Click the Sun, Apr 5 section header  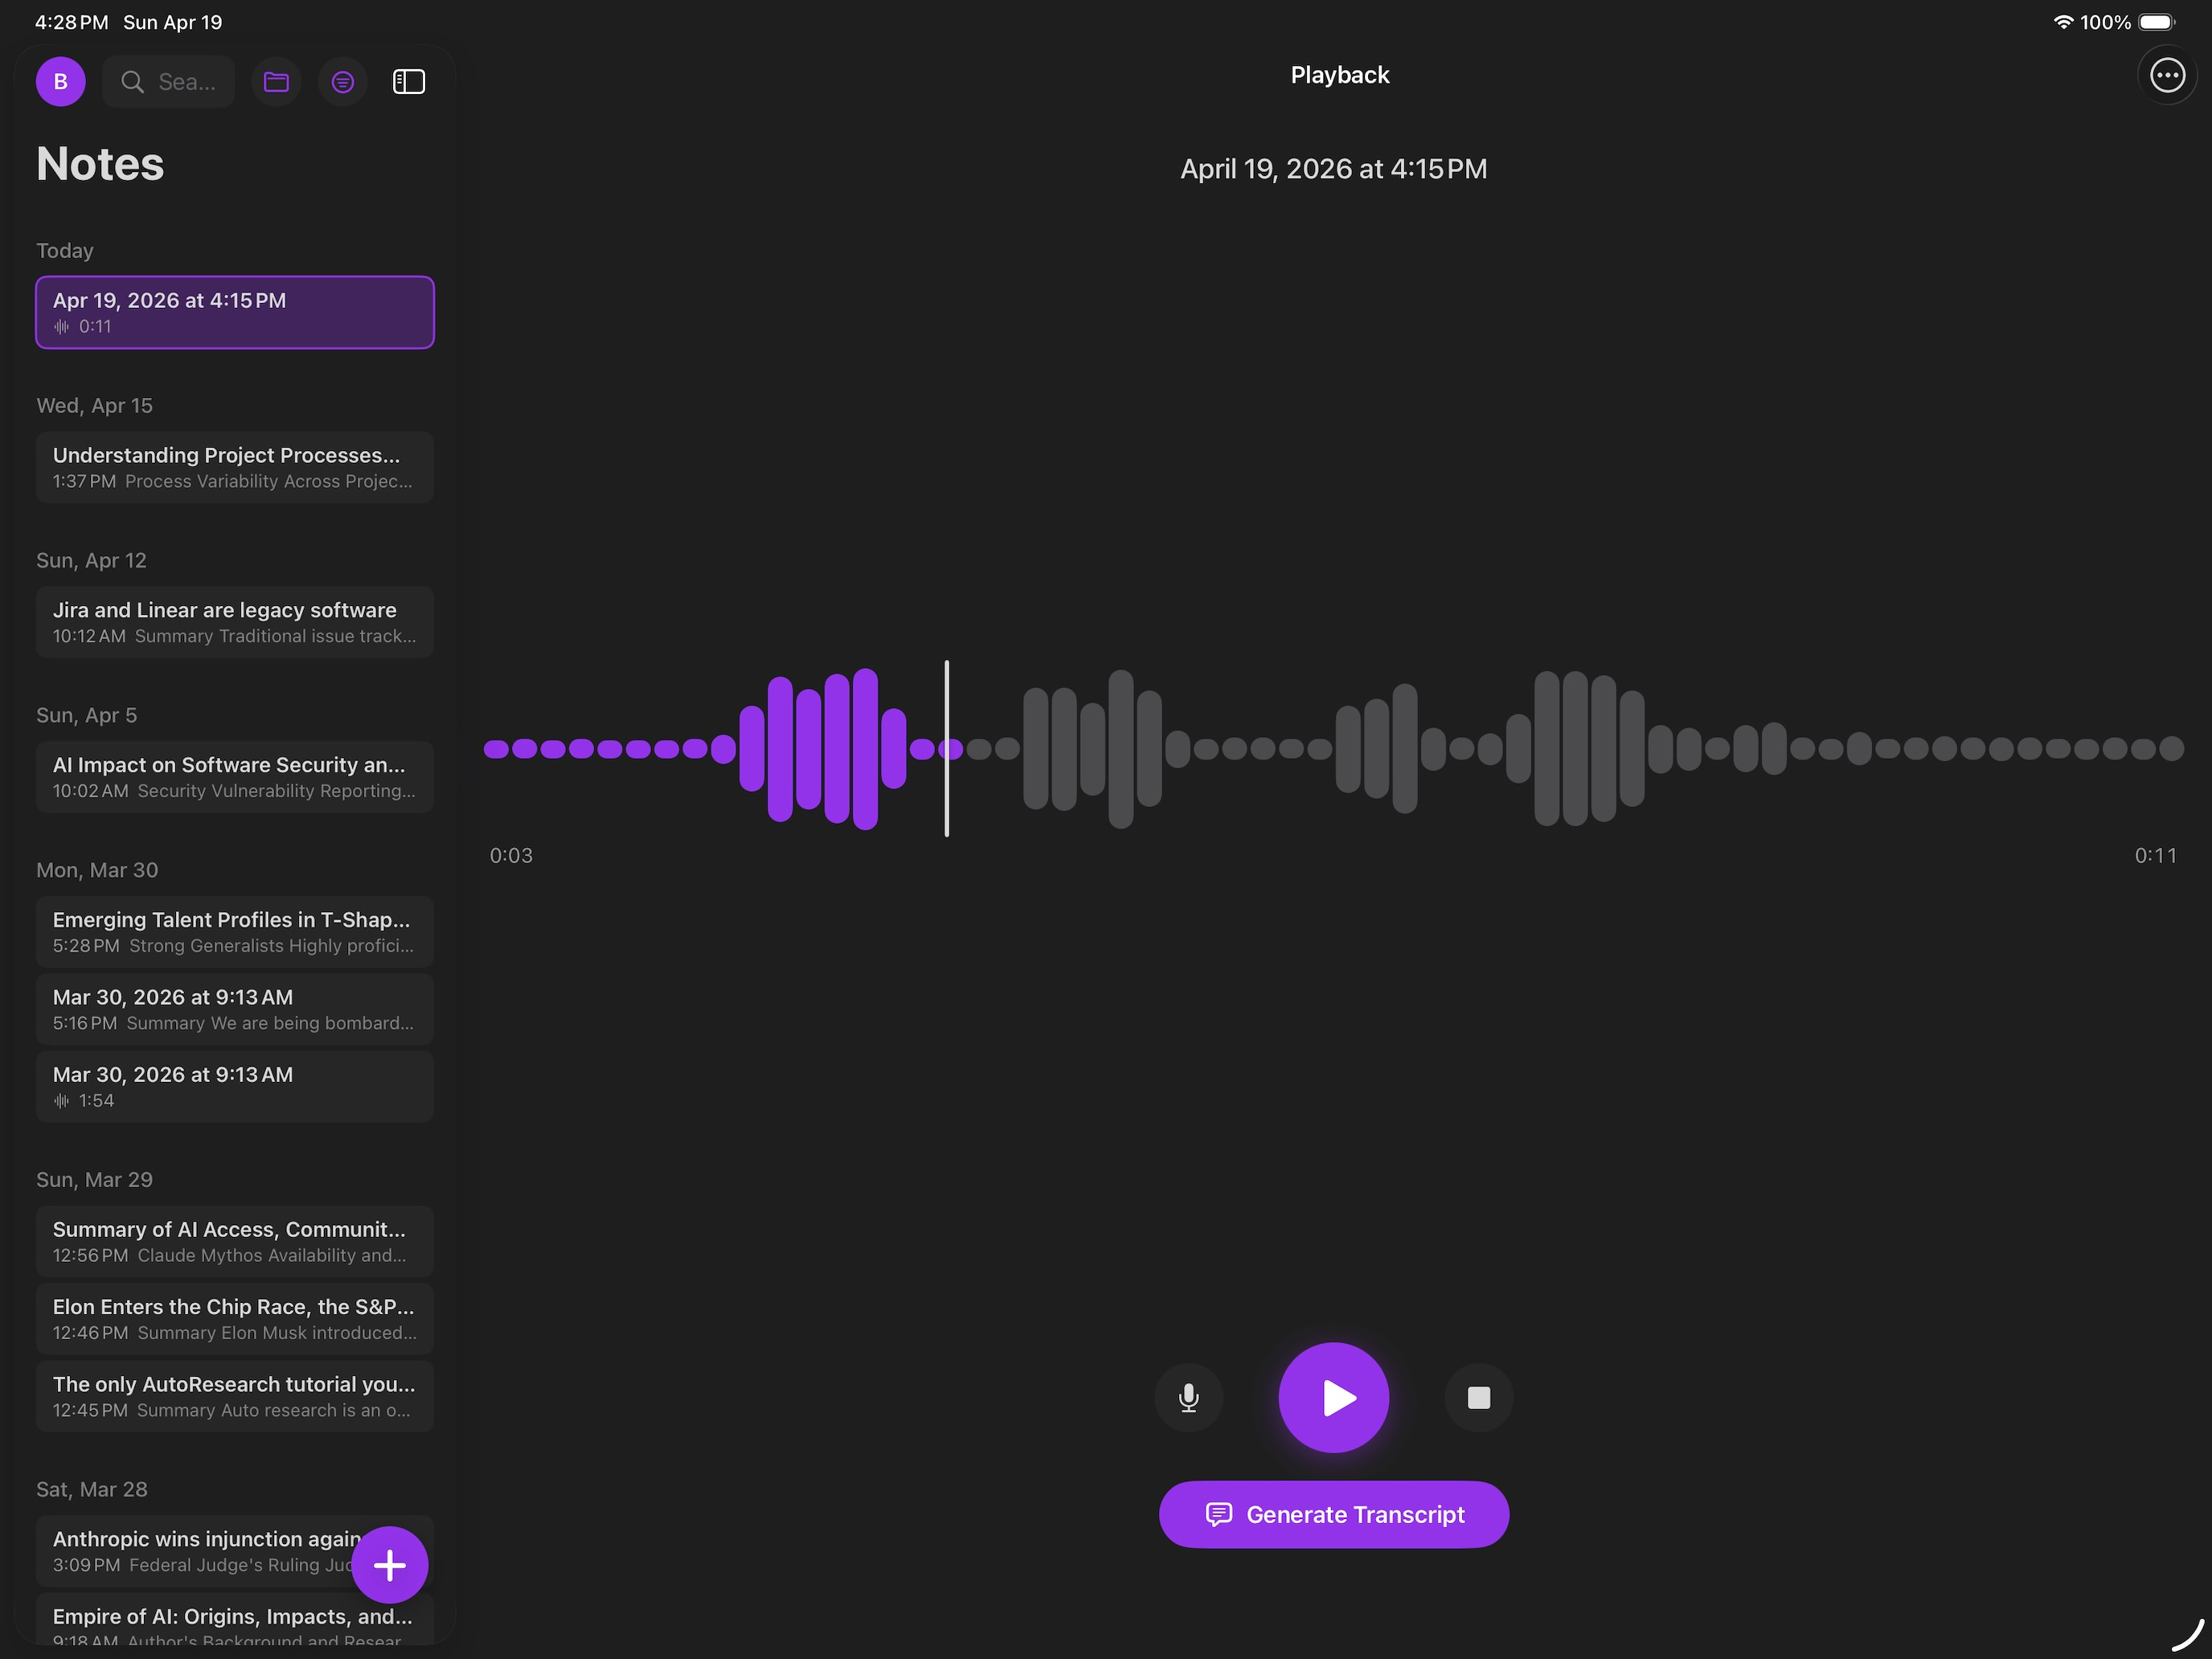86,715
